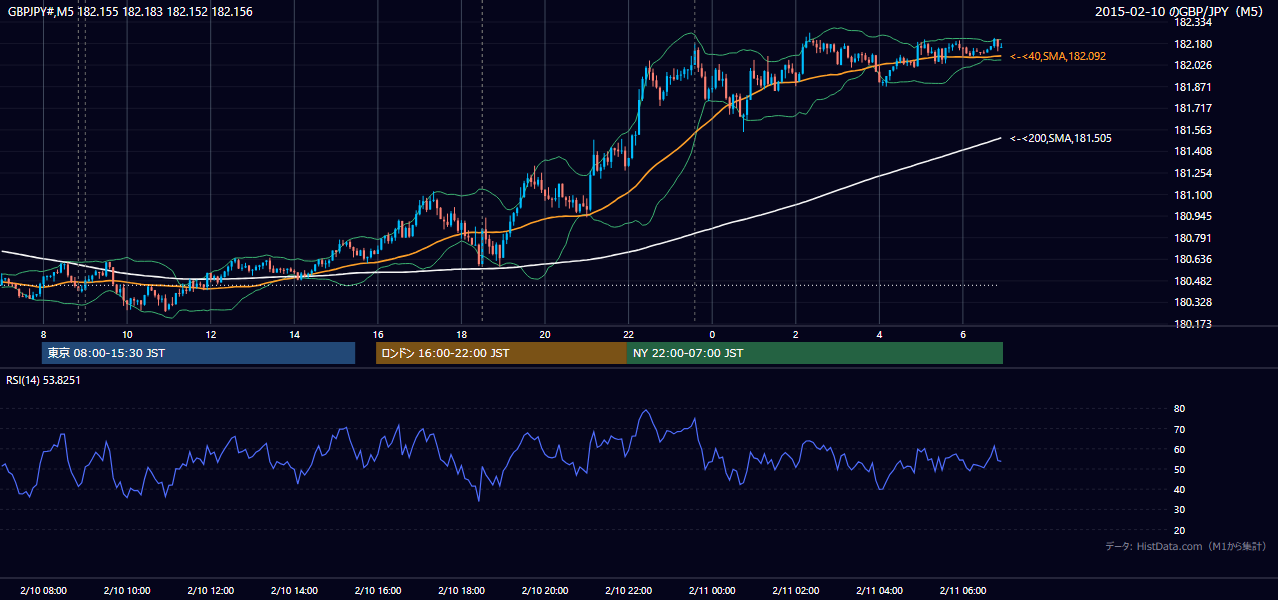Click the 2/11 04:00 bottom date label

tap(879, 591)
